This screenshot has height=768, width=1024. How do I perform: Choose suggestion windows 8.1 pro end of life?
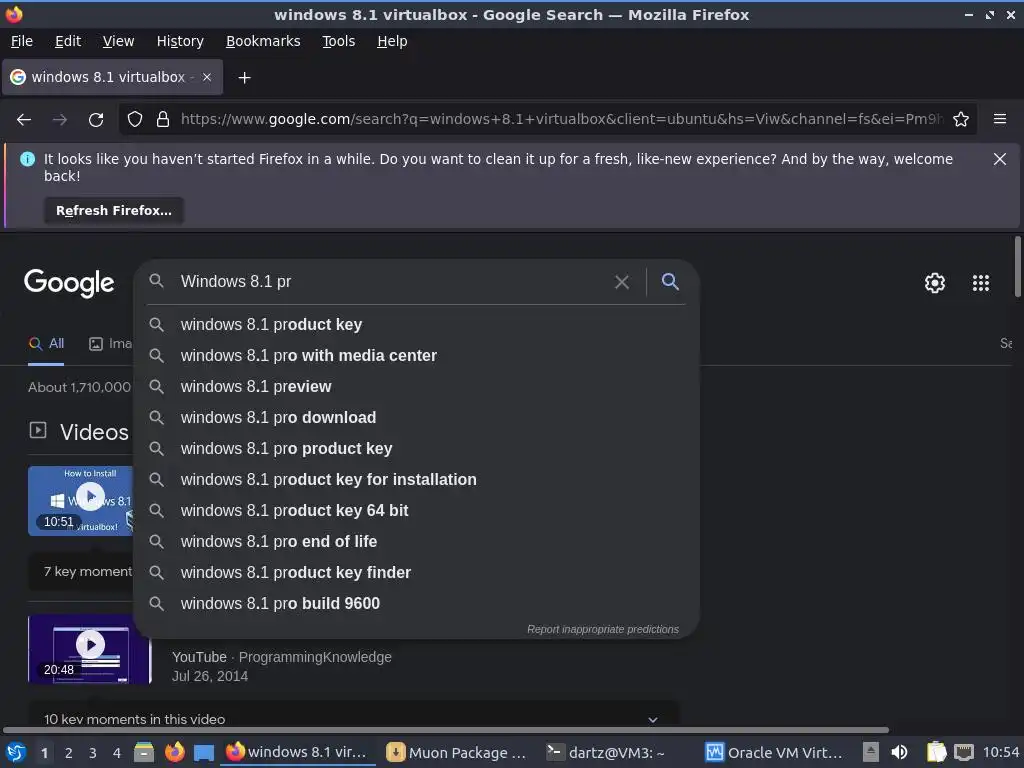pyautogui.click(x=416, y=541)
